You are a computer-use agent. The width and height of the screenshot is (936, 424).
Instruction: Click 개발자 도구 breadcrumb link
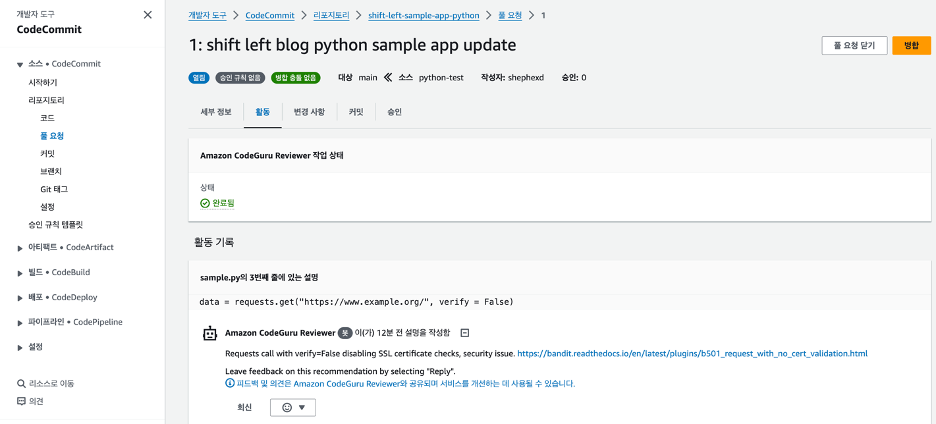[x=207, y=16]
